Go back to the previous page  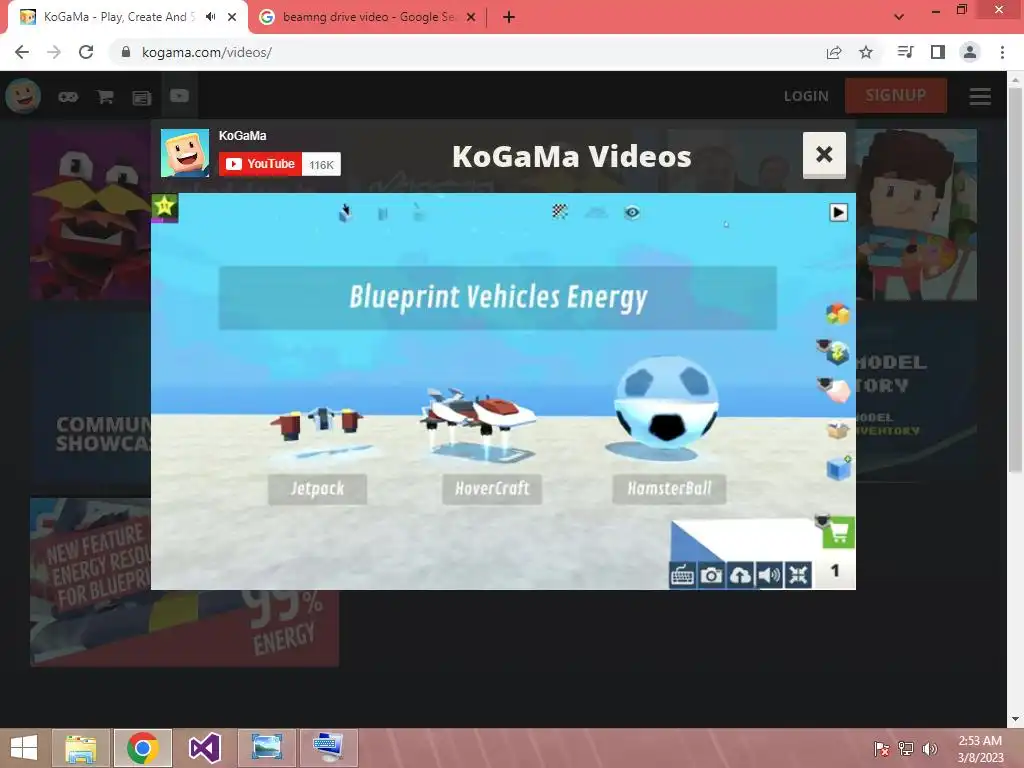click(22, 52)
